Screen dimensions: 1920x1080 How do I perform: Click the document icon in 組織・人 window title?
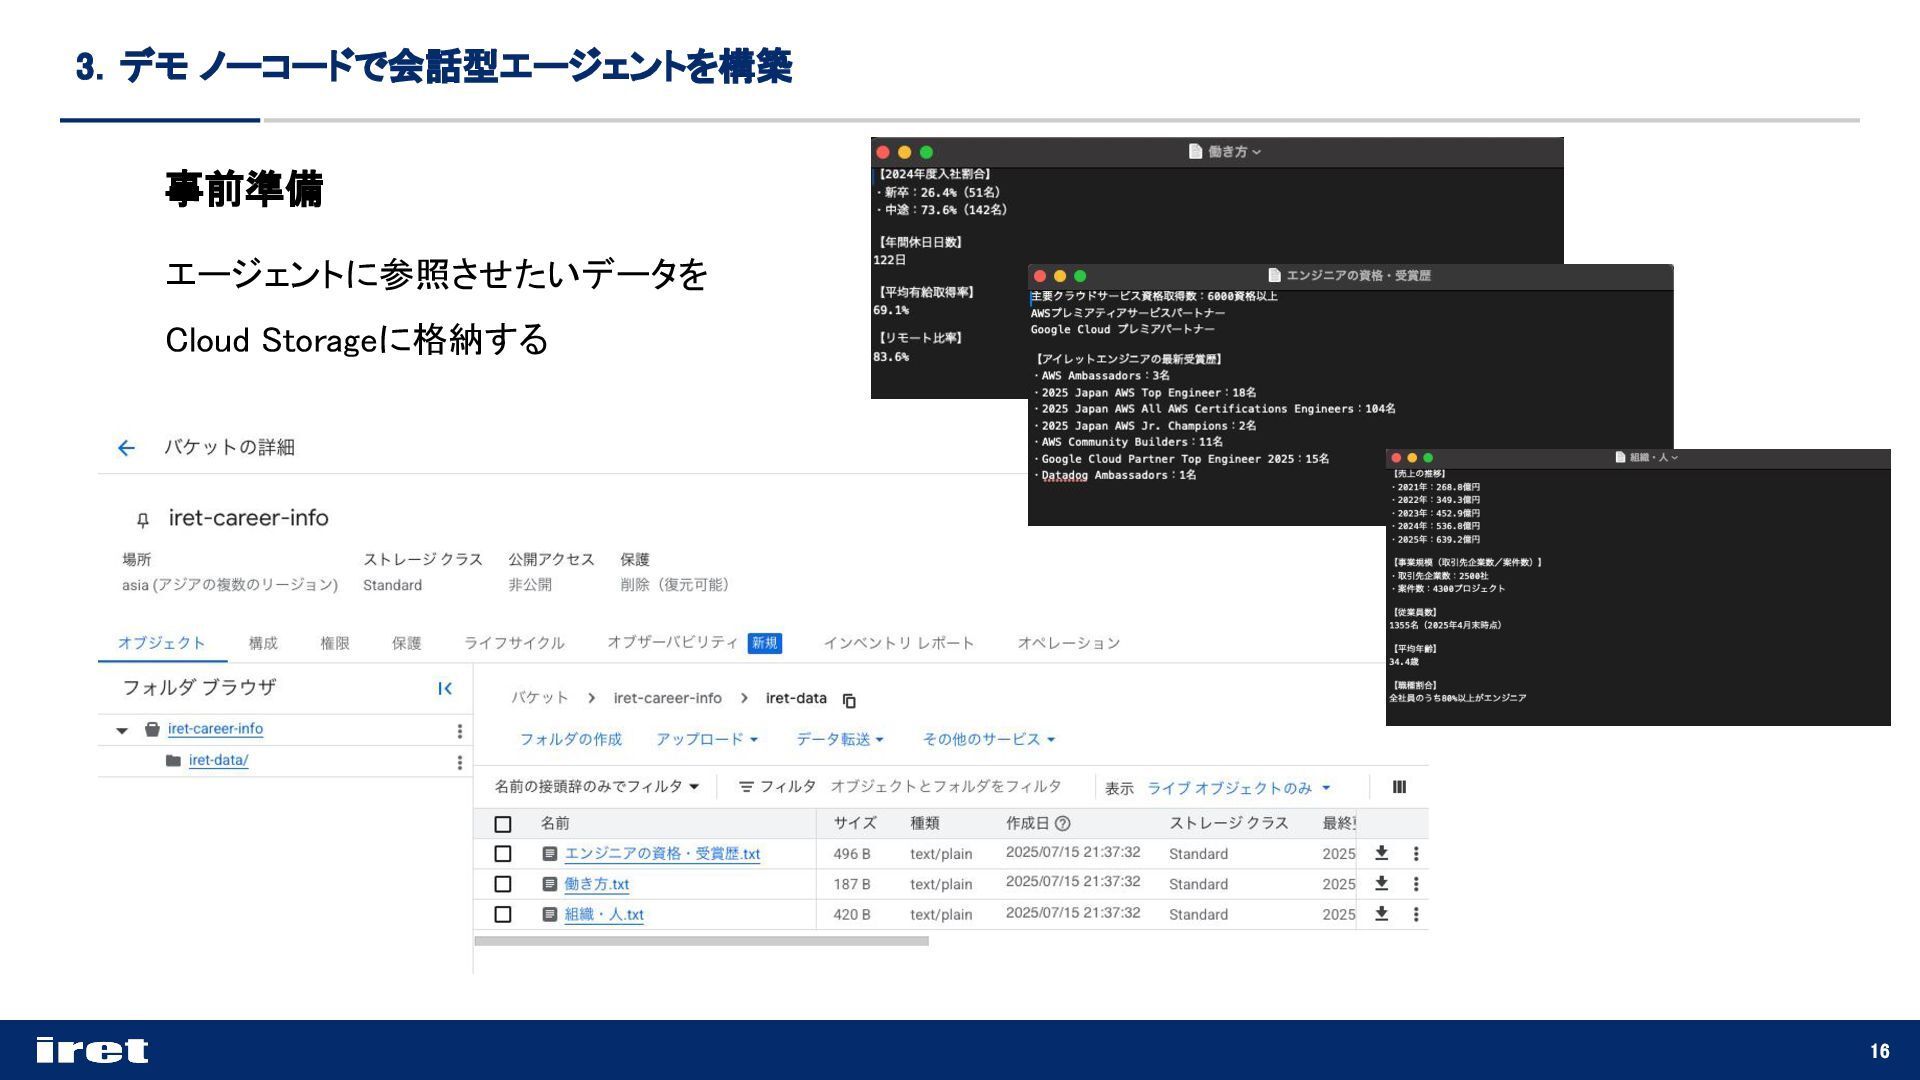pos(1620,457)
